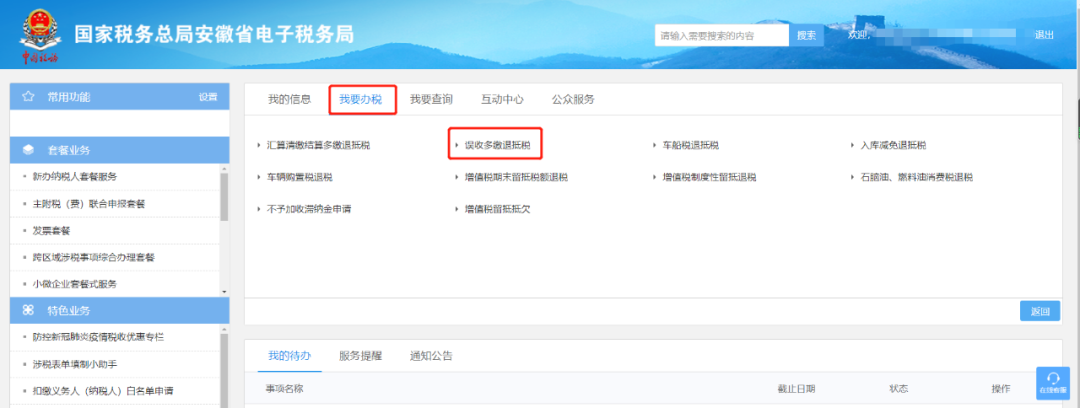Viewport: 1080px width, 408px height.
Task: Open 入库减免退抵税
Action: click(893, 145)
